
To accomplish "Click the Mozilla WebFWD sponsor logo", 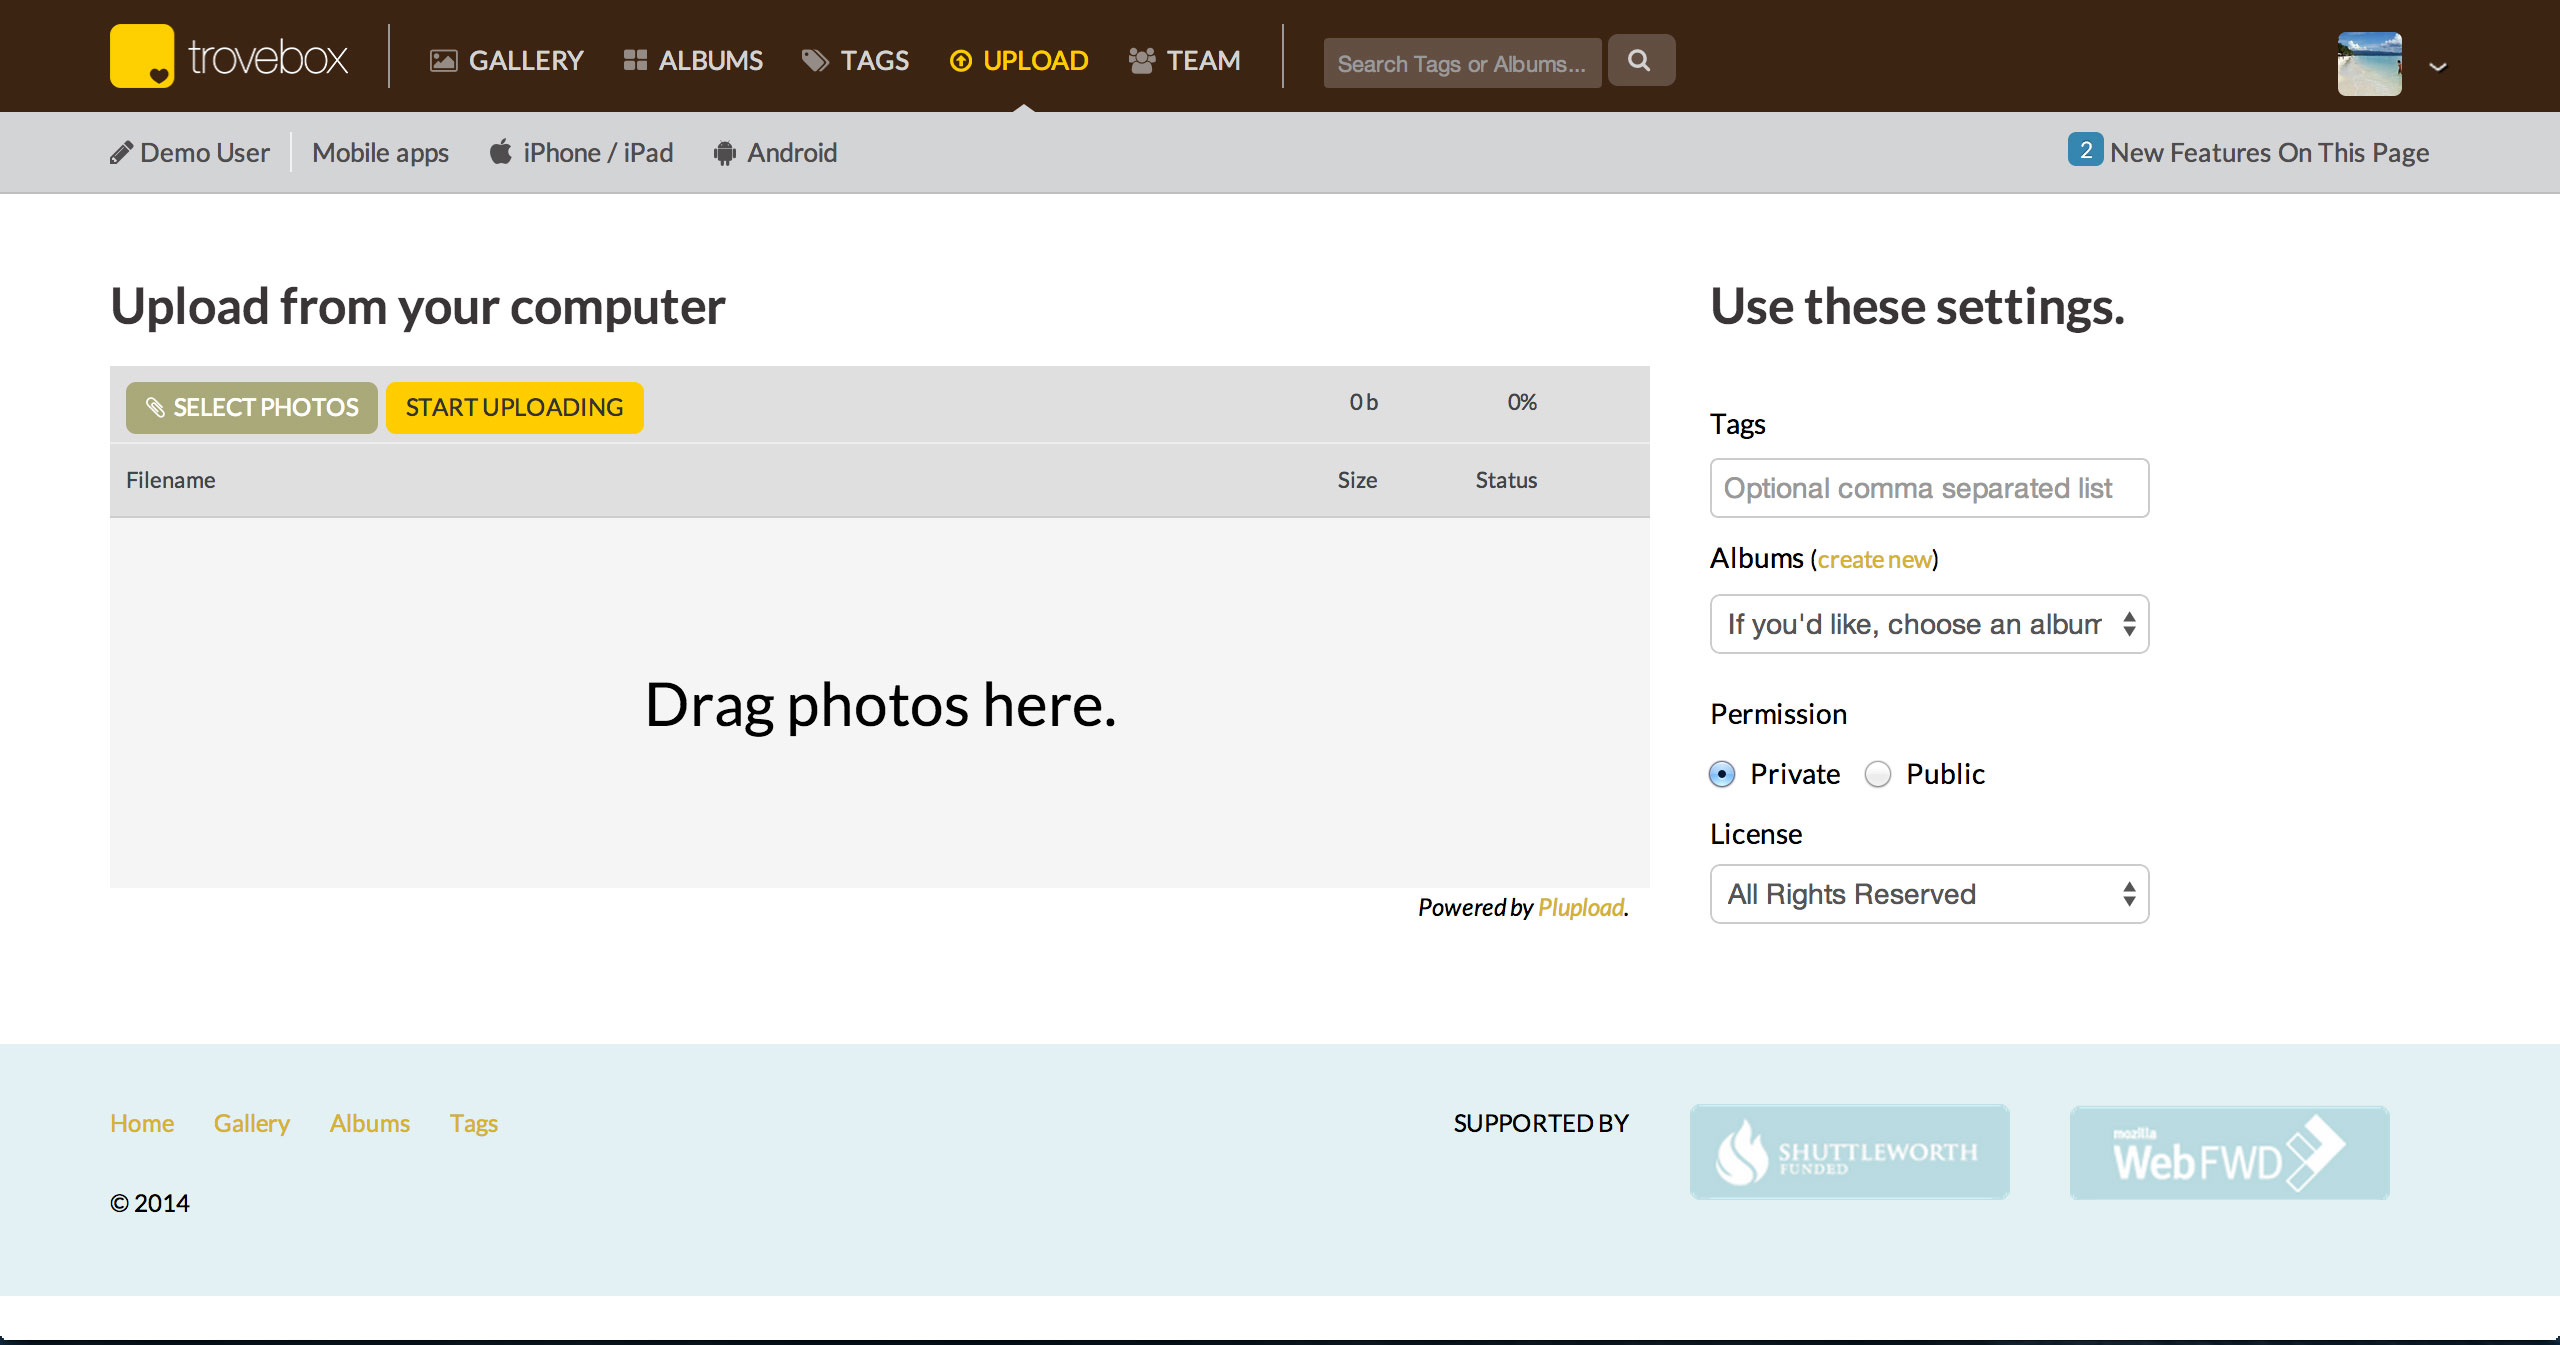I will pyautogui.click(x=2229, y=1152).
